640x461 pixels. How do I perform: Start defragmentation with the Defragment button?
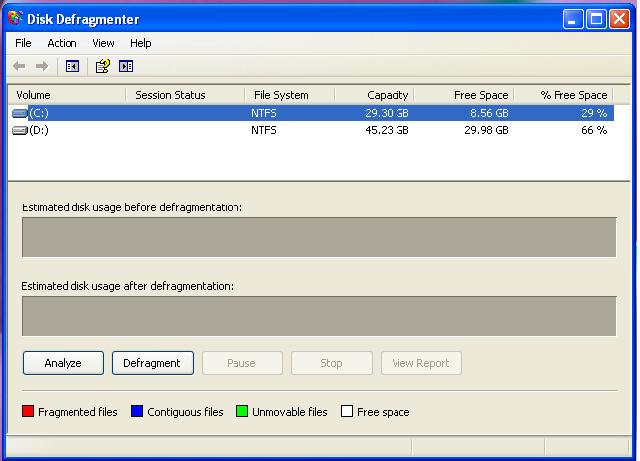click(153, 363)
